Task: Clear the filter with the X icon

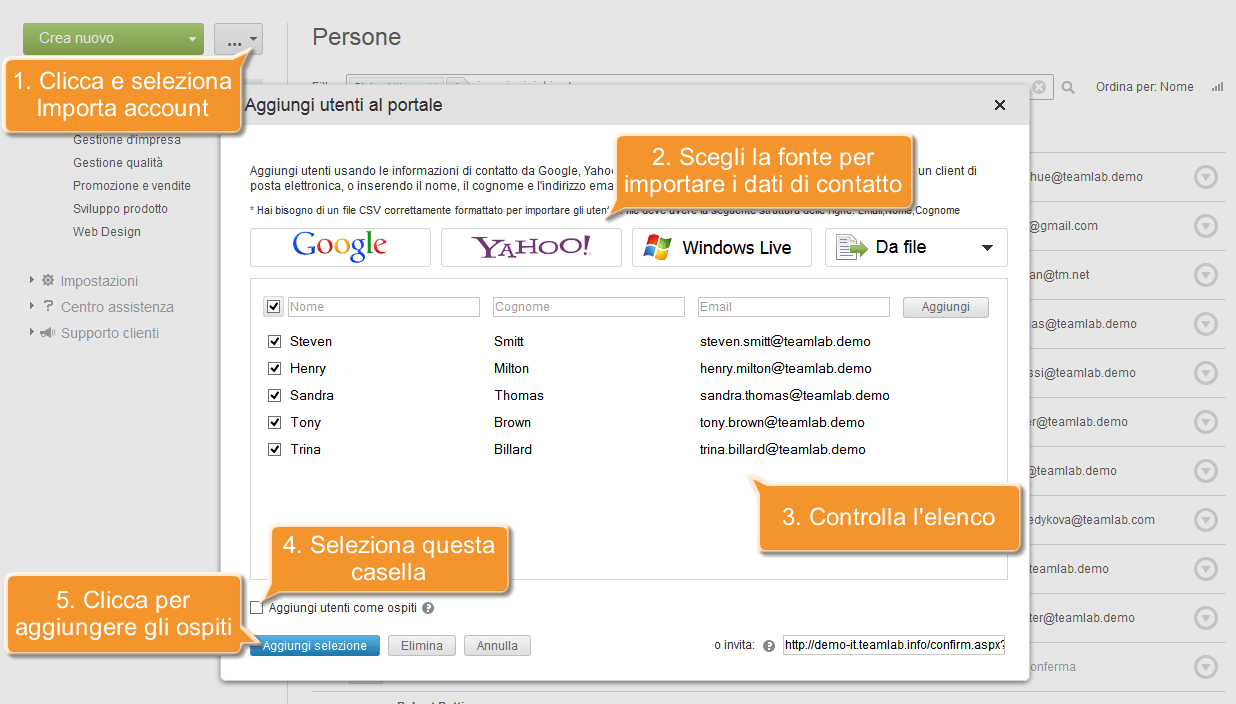Action: tap(1039, 87)
